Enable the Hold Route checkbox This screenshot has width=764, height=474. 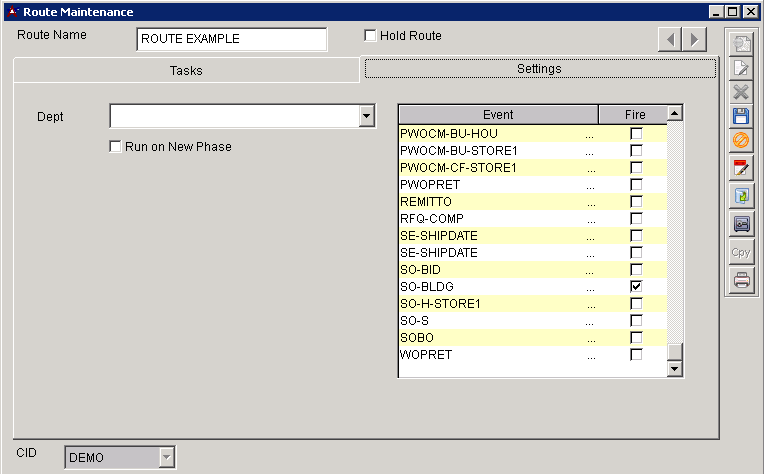[371, 36]
